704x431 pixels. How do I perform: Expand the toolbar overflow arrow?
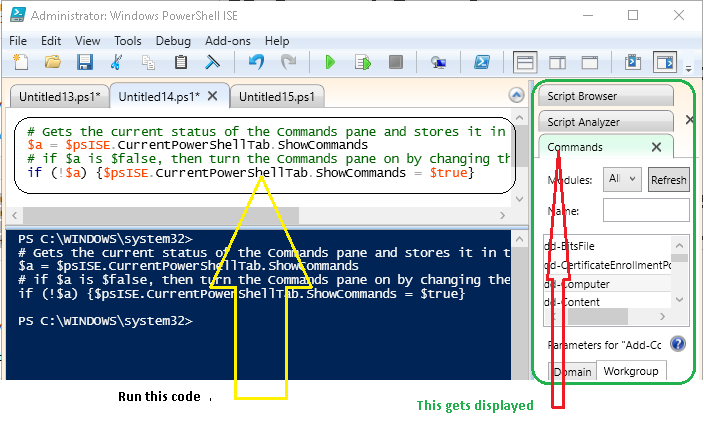pyautogui.click(x=689, y=68)
